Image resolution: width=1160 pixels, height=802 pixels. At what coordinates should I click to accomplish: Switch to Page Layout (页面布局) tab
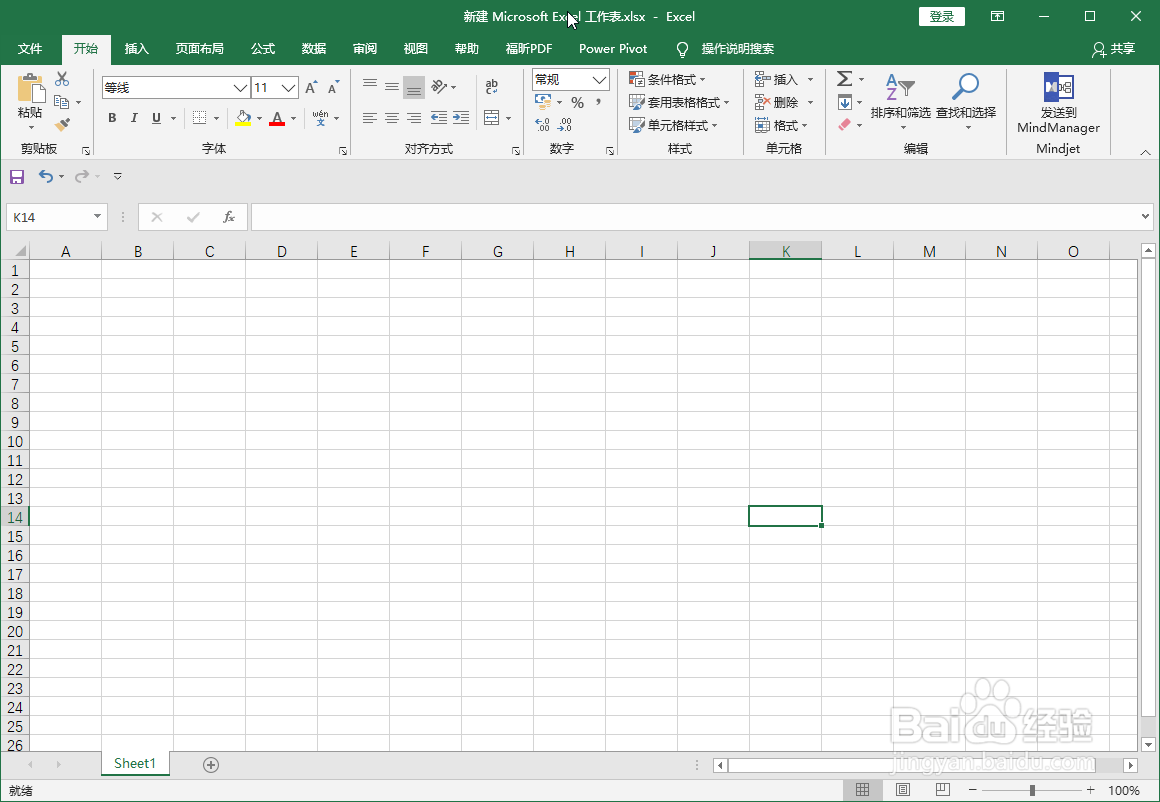200,49
